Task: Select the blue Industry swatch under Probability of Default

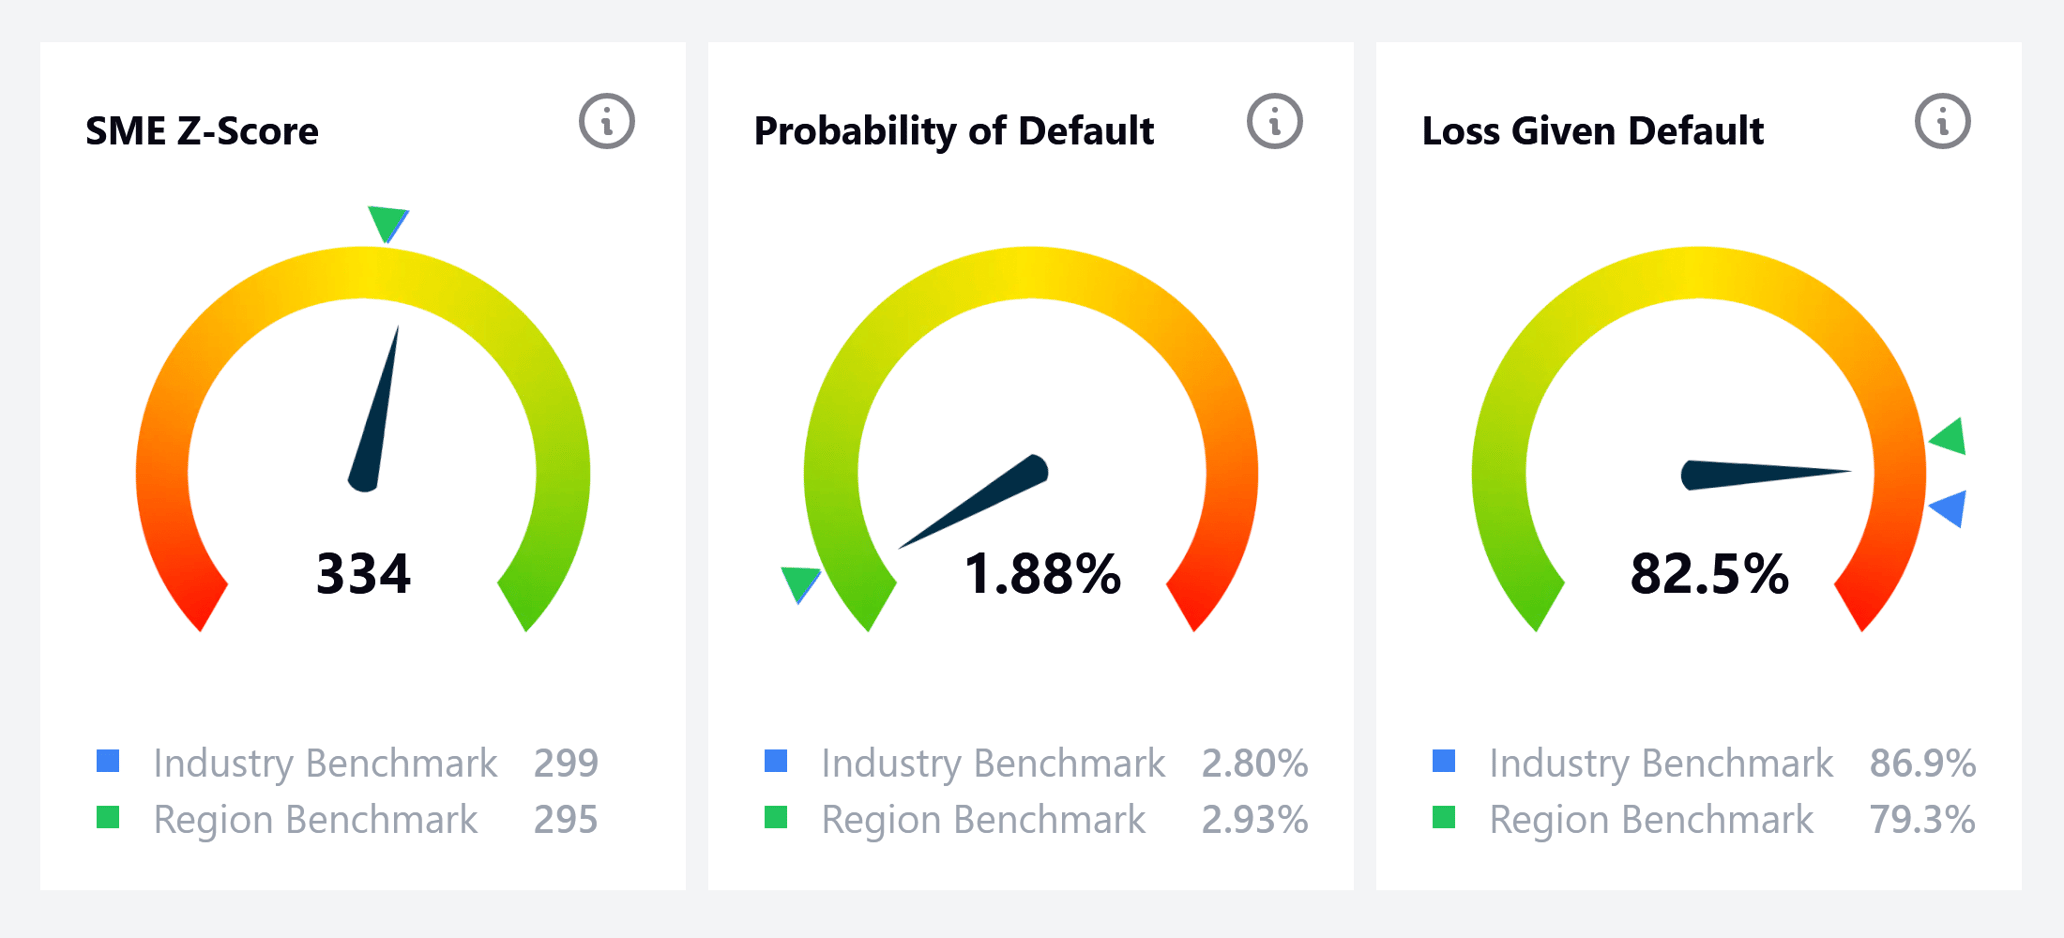Action: click(x=776, y=761)
